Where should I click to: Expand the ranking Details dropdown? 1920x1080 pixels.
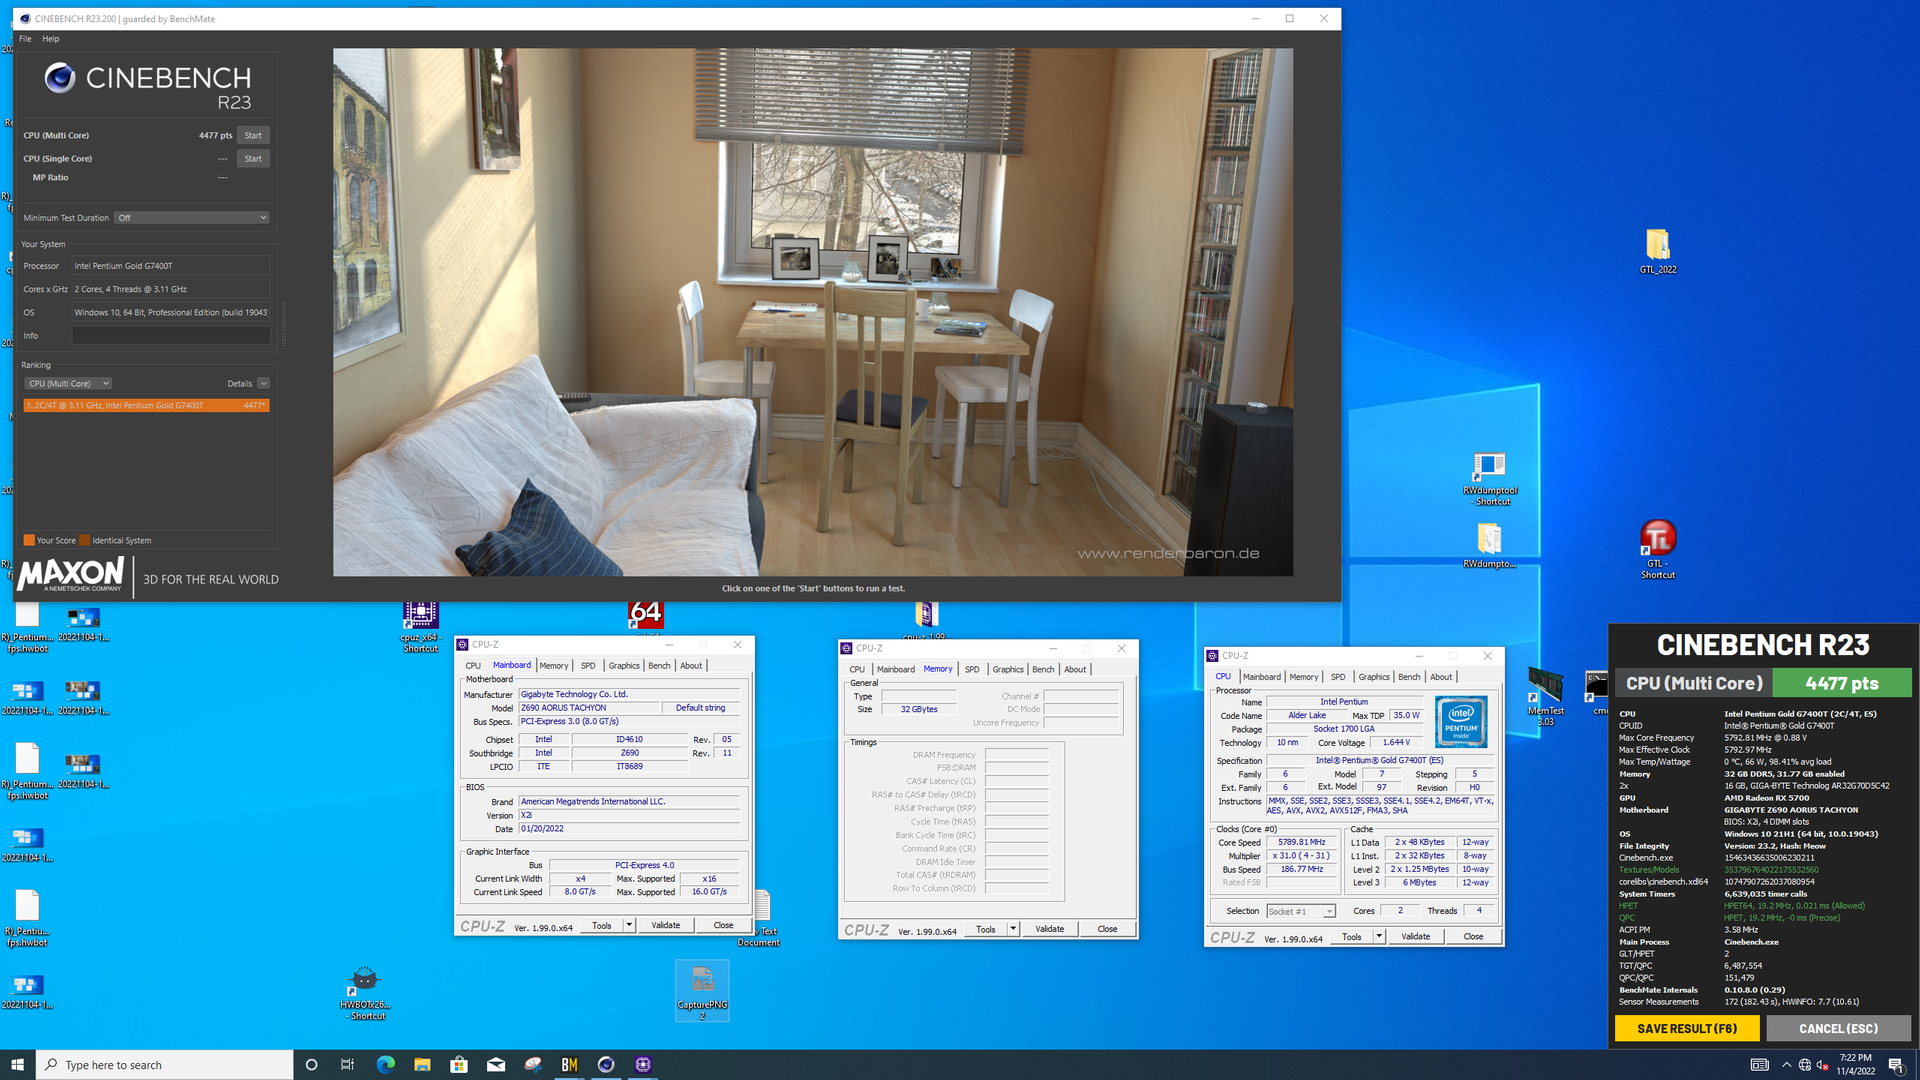pos(263,383)
